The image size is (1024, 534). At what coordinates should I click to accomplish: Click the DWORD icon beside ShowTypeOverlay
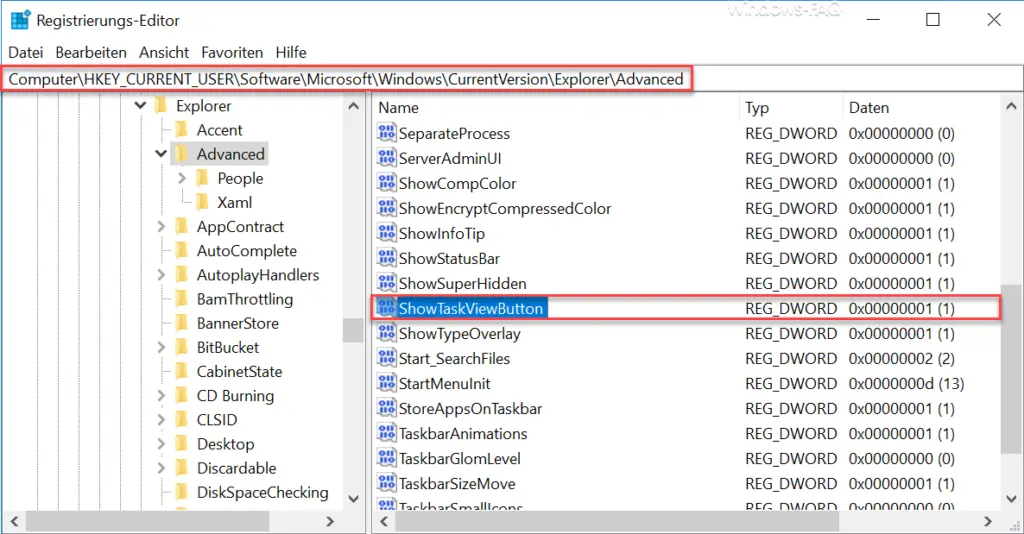(x=386, y=333)
